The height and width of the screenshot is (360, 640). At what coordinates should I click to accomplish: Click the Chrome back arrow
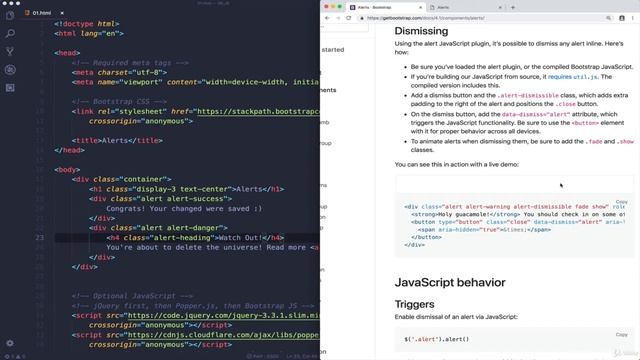pos(327,18)
